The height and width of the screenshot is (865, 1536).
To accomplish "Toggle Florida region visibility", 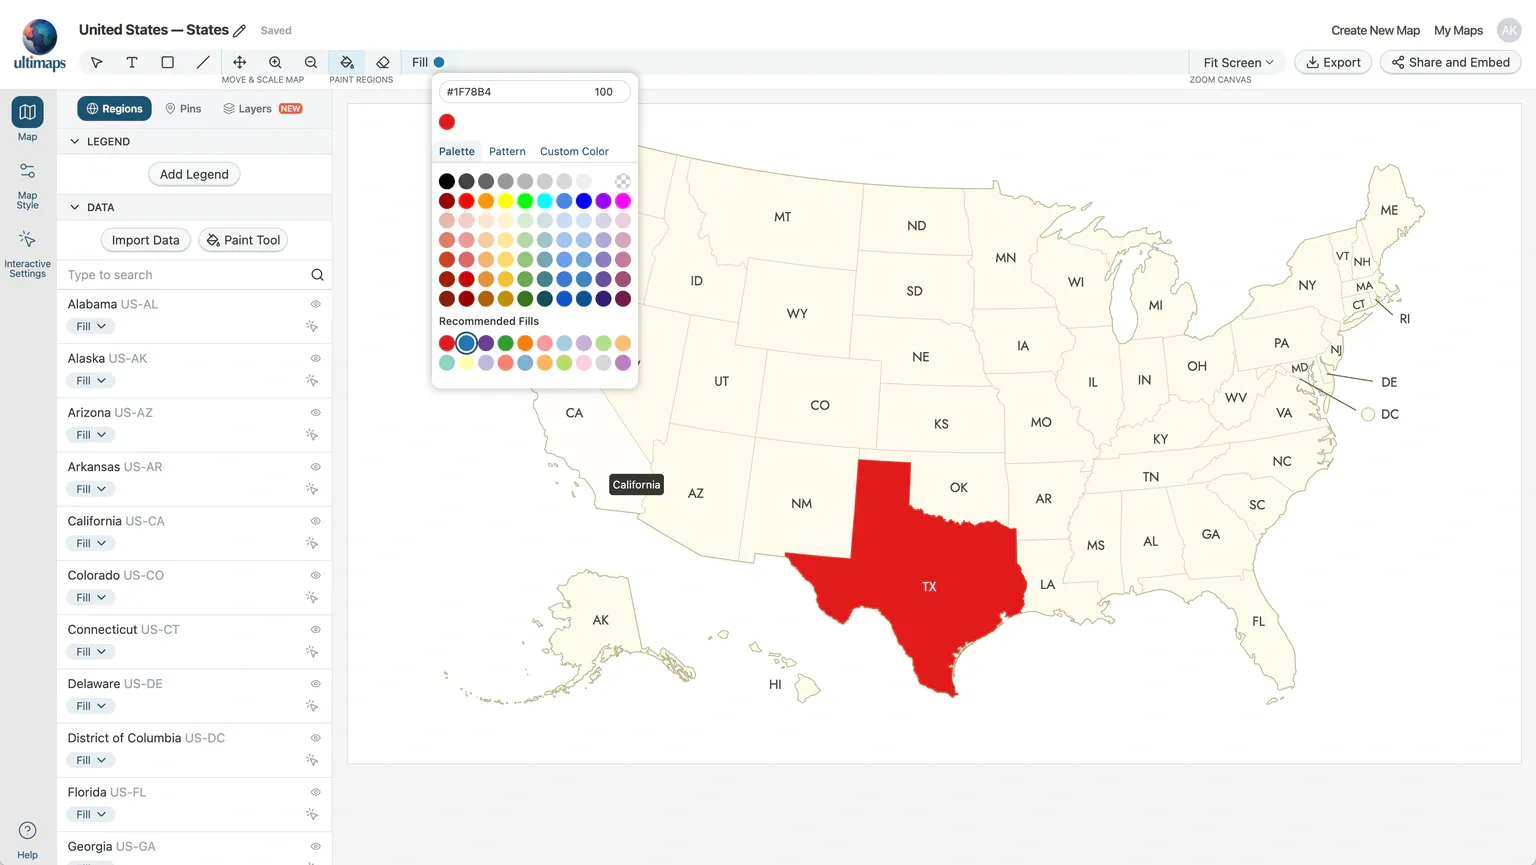I will 315,792.
